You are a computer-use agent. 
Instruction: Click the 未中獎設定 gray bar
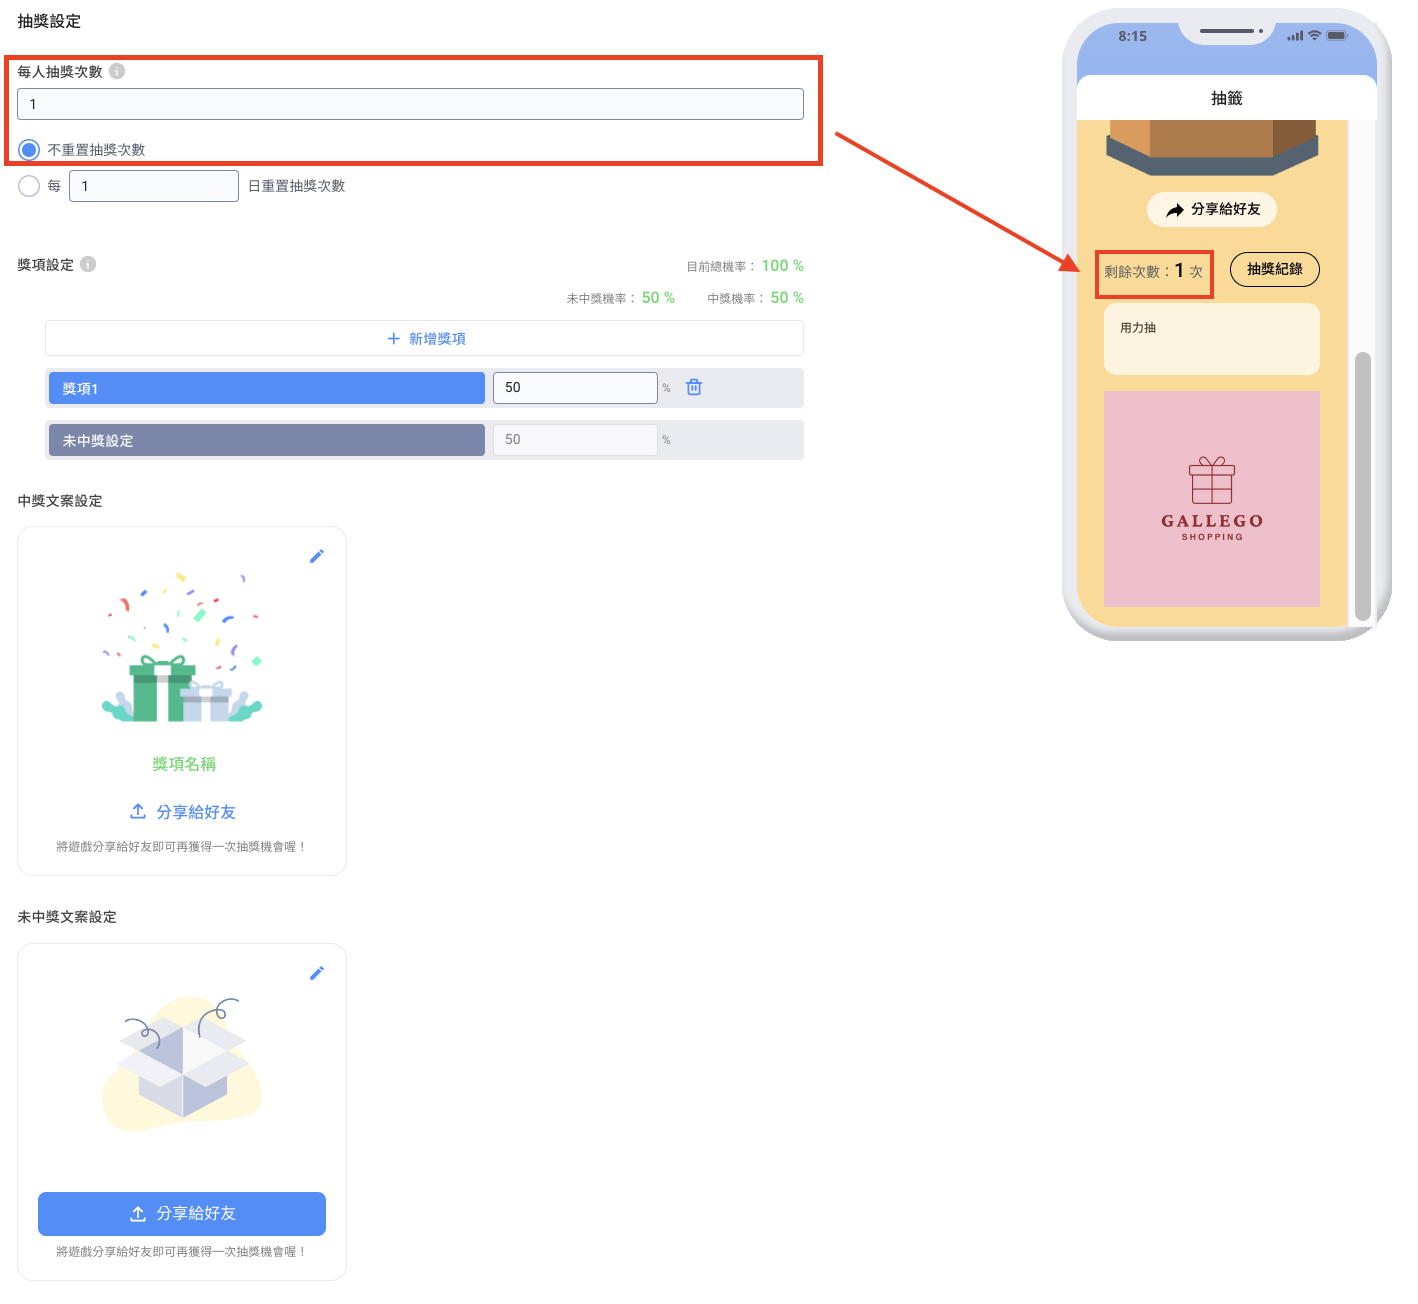tap(266, 440)
